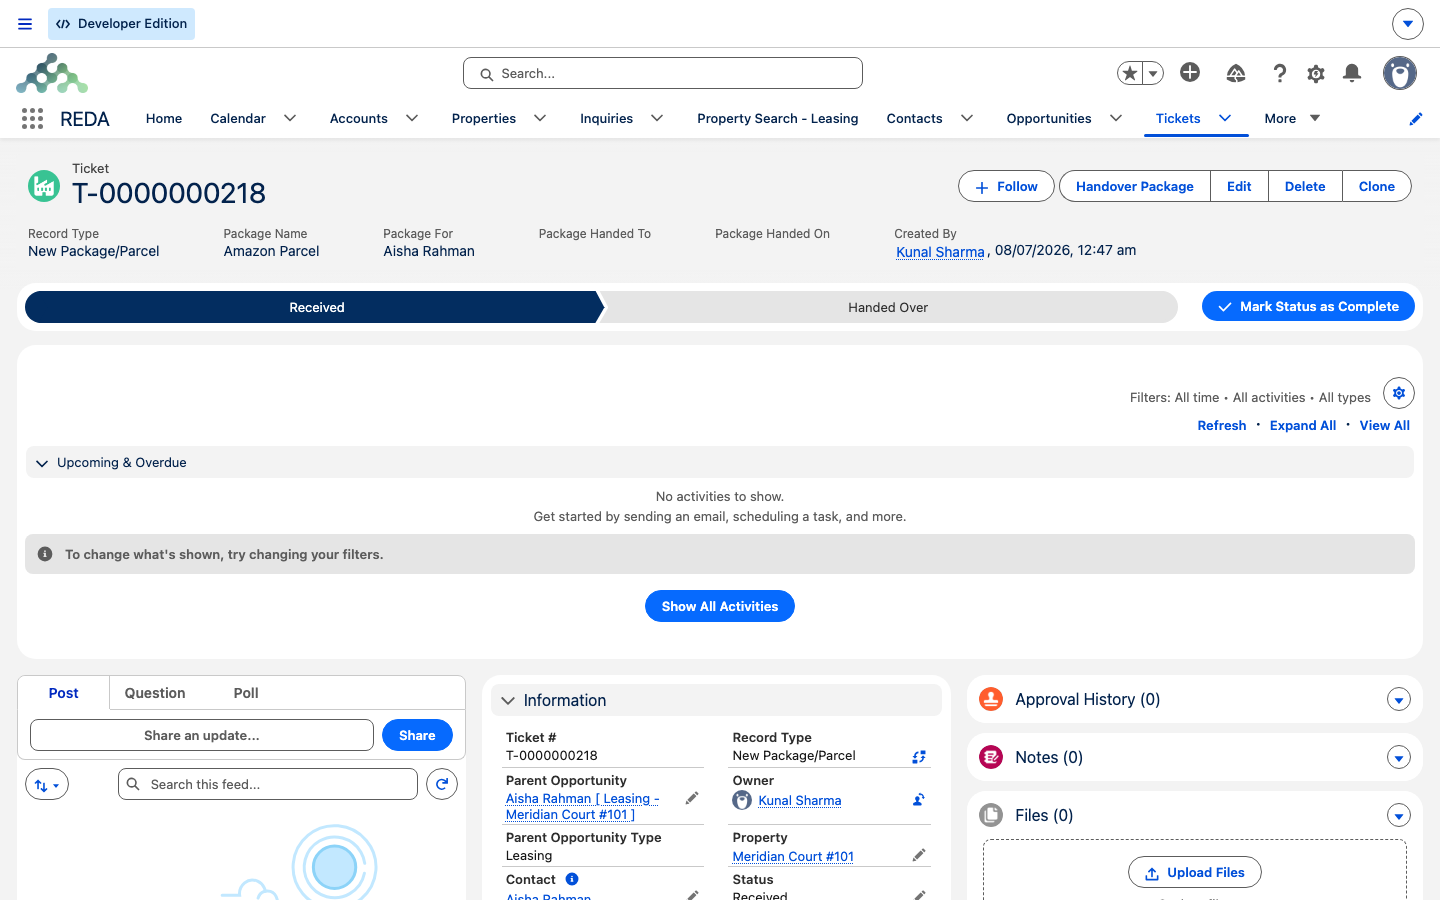Click the global Search field
The image size is (1440, 900).
(x=663, y=73)
